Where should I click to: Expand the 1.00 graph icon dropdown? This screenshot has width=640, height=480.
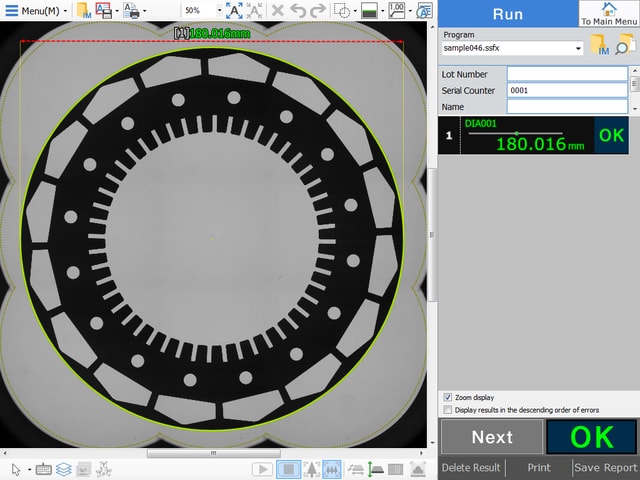[x=410, y=11]
